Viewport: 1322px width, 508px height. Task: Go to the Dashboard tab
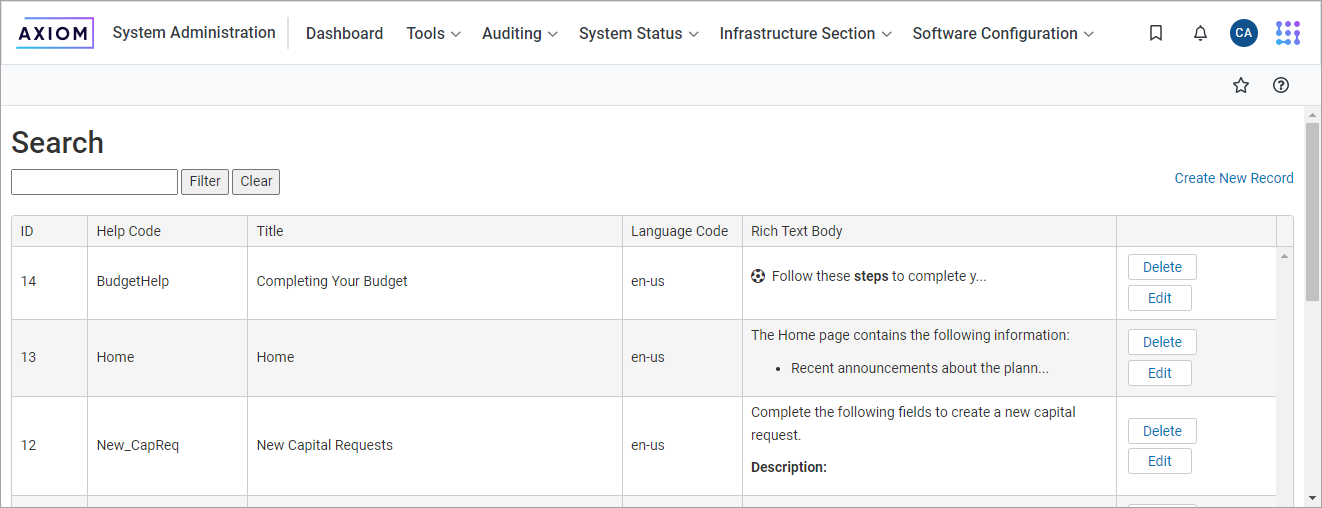(344, 33)
